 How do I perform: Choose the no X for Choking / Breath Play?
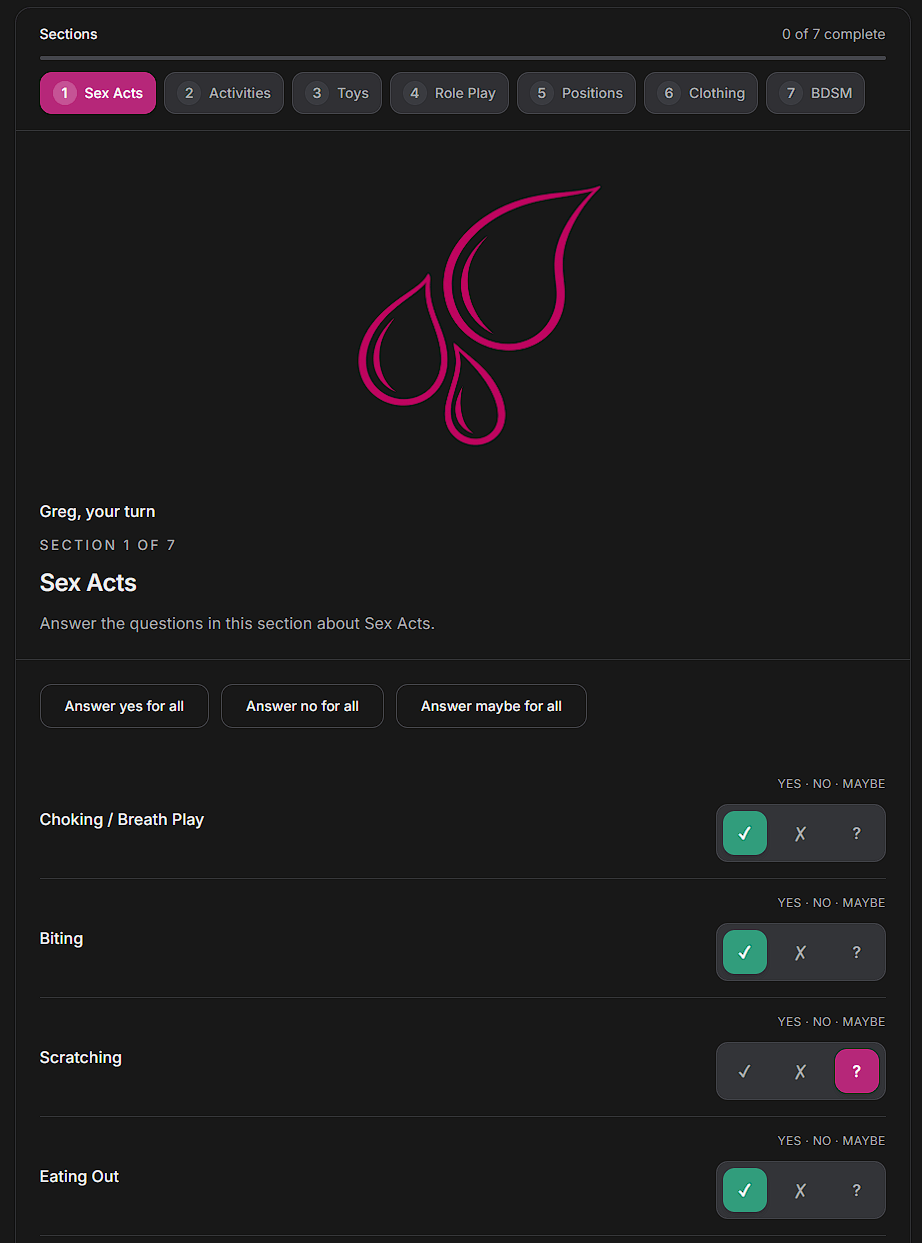[800, 833]
